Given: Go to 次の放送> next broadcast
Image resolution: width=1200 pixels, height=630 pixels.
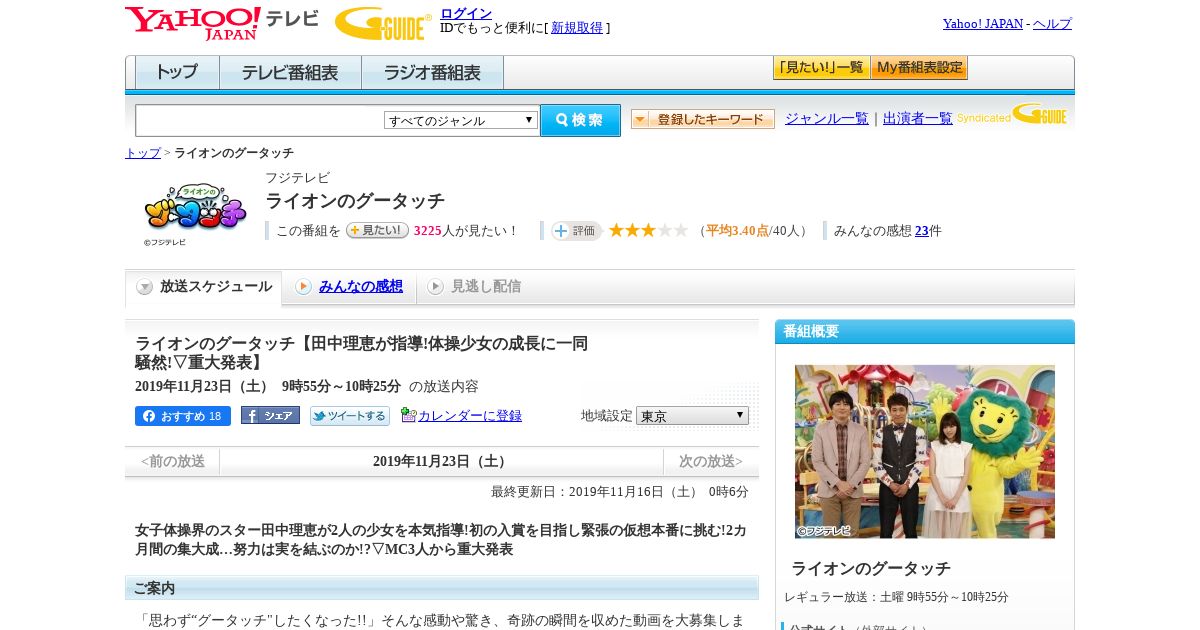Looking at the screenshot, I should [x=711, y=461].
